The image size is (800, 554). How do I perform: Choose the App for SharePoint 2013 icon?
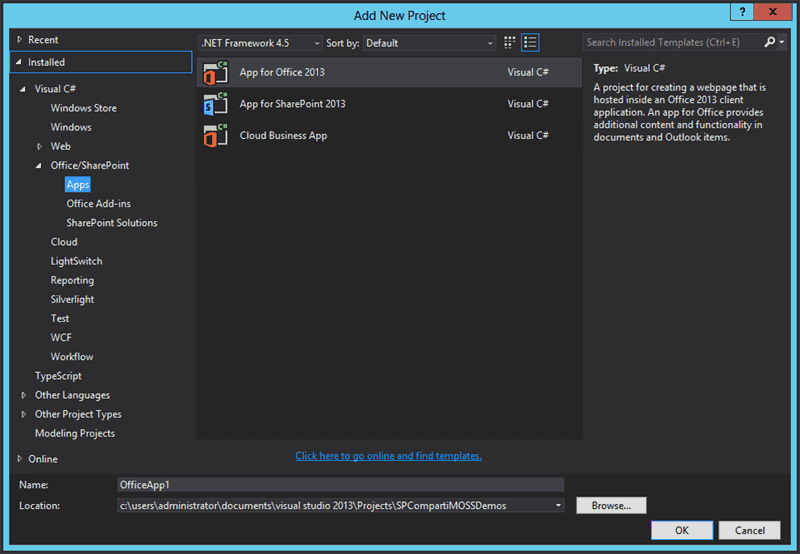tap(215, 104)
